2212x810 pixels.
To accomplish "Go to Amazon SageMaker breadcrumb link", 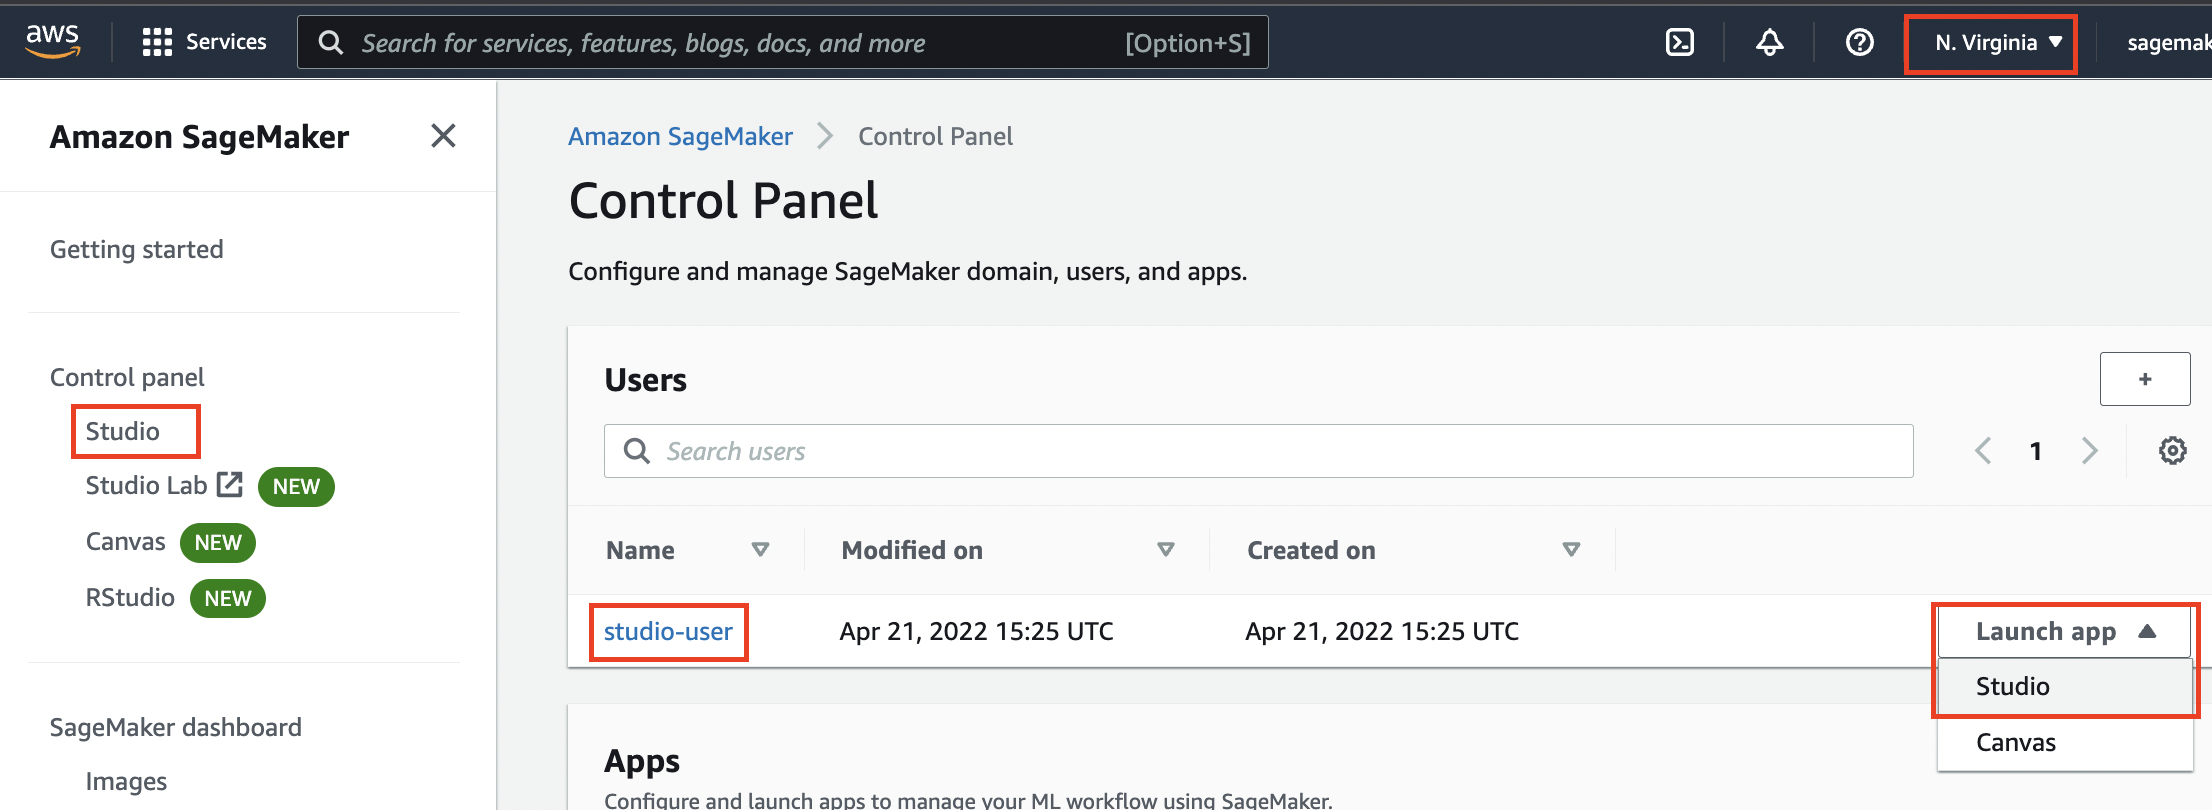I will pyautogui.click(x=680, y=137).
